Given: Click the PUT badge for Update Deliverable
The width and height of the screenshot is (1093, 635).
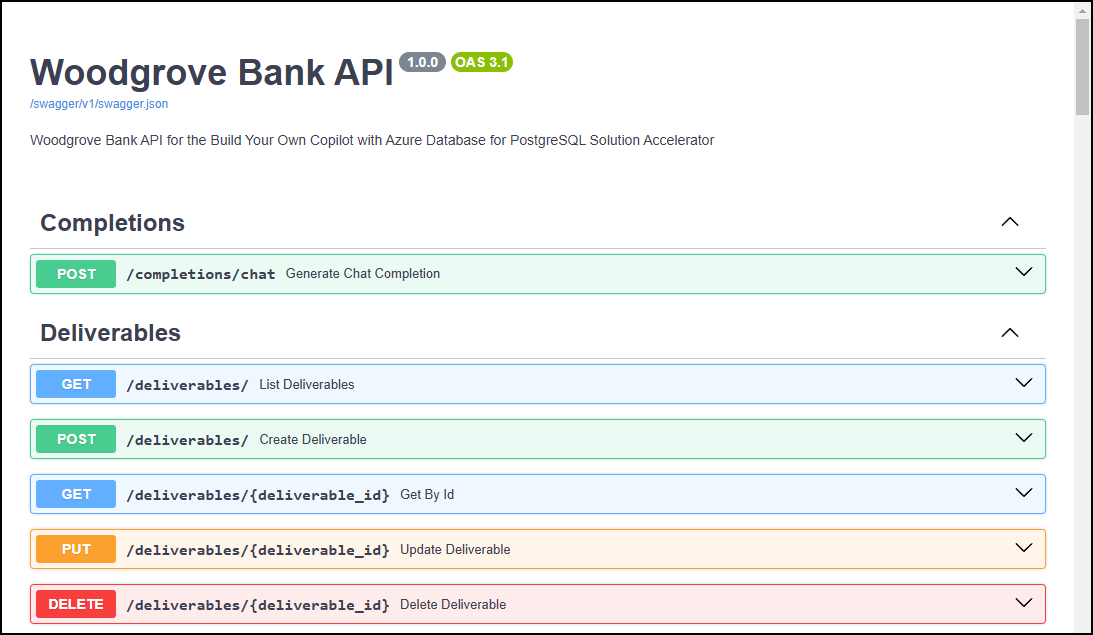Looking at the screenshot, I should point(76,549).
